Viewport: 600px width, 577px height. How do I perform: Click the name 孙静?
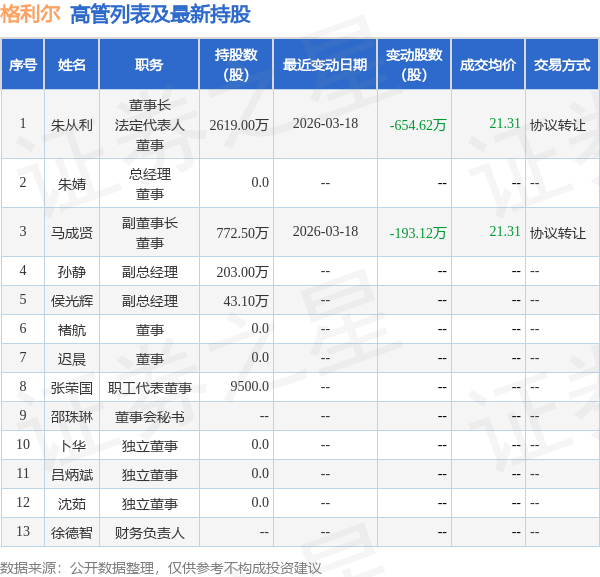click(72, 272)
